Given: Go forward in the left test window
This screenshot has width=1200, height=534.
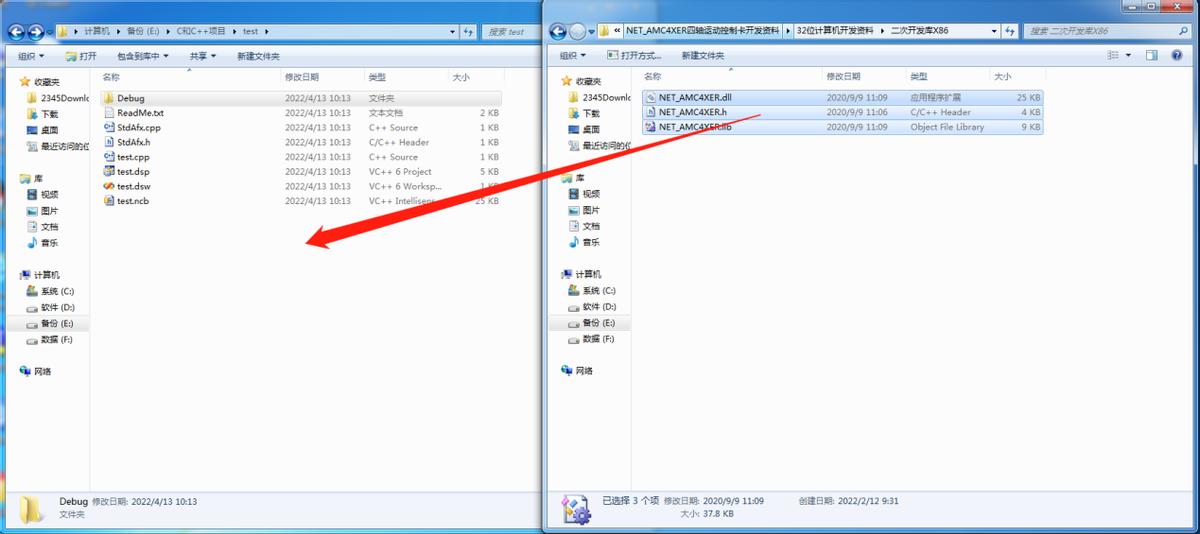Looking at the screenshot, I should click(x=37, y=32).
